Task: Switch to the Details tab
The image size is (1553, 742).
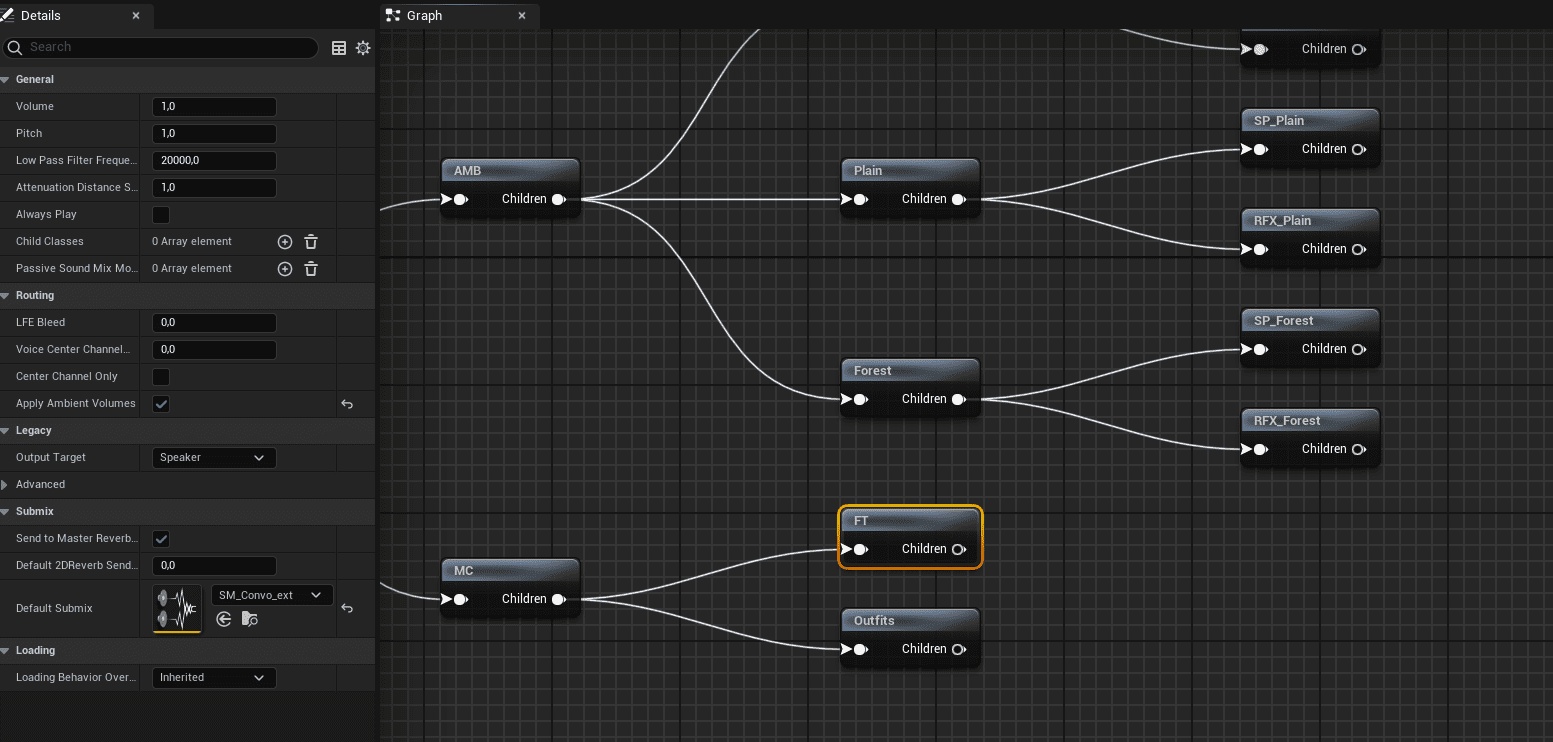Action: point(40,16)
